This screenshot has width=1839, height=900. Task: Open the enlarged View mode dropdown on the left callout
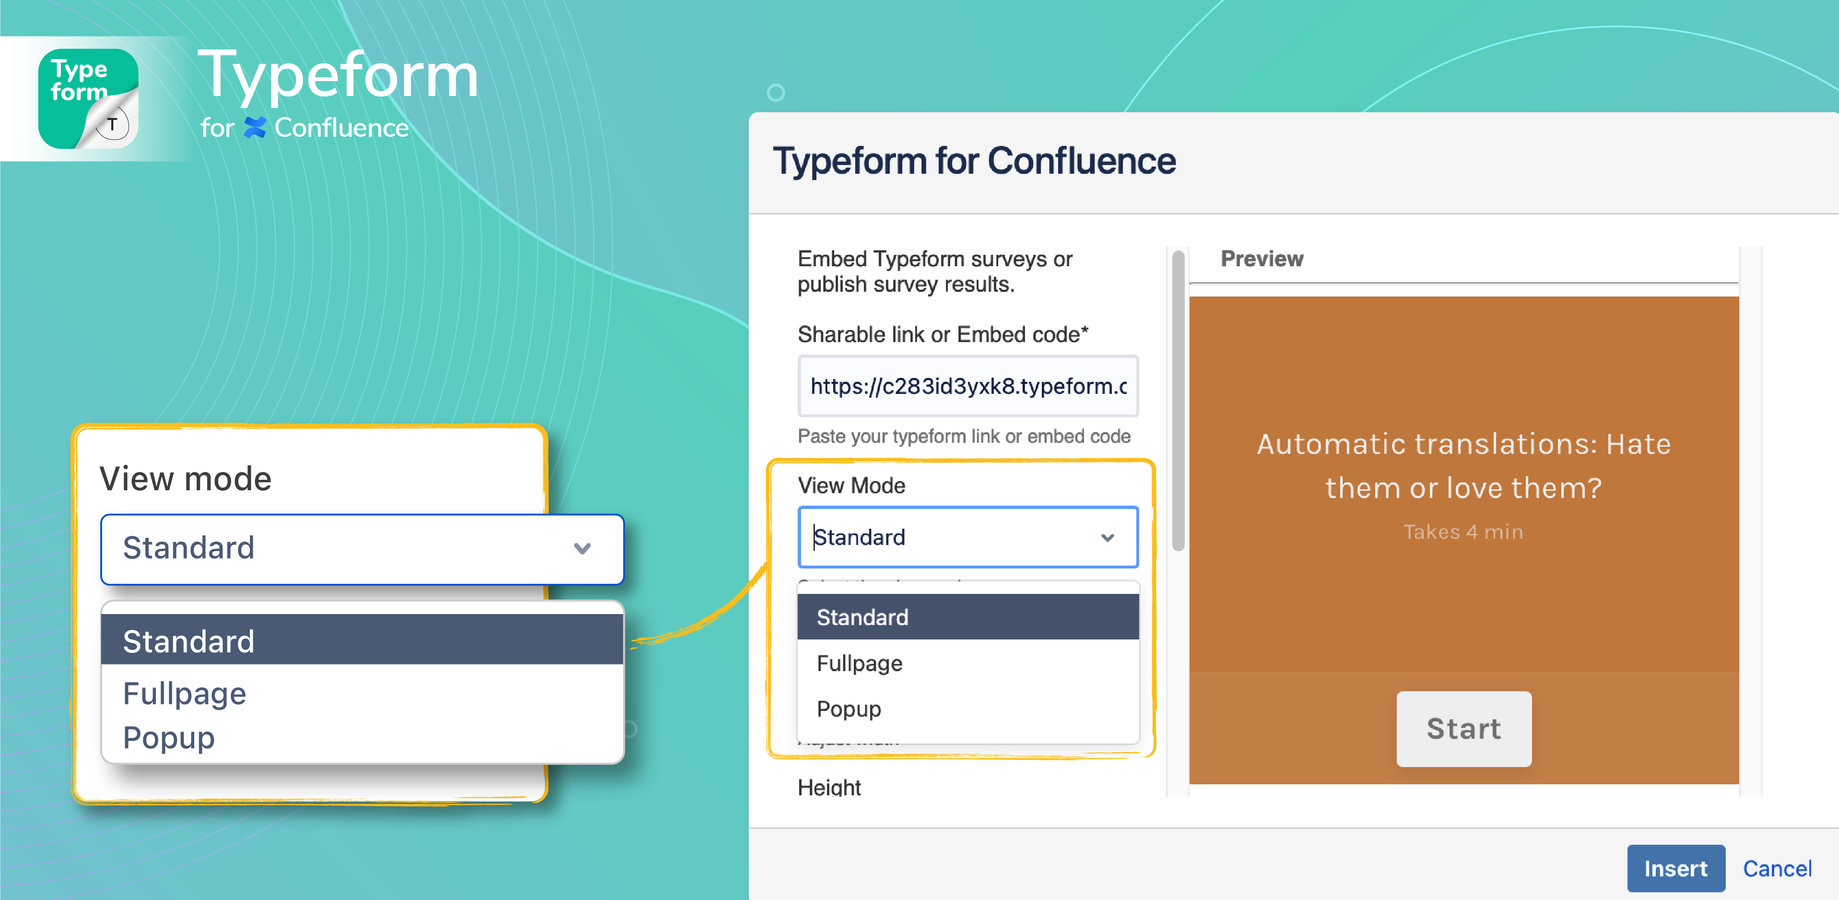click(x=362, y=549)
